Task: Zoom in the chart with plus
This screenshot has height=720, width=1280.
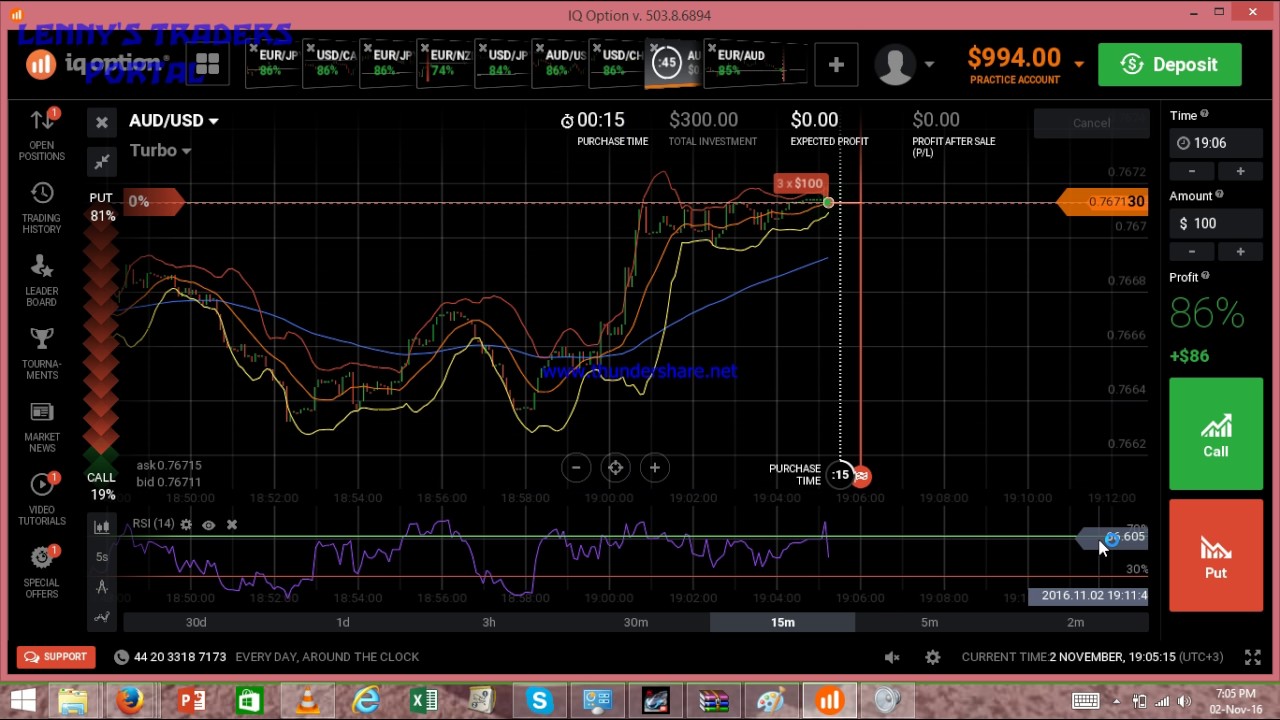Action: pos(654,467)
